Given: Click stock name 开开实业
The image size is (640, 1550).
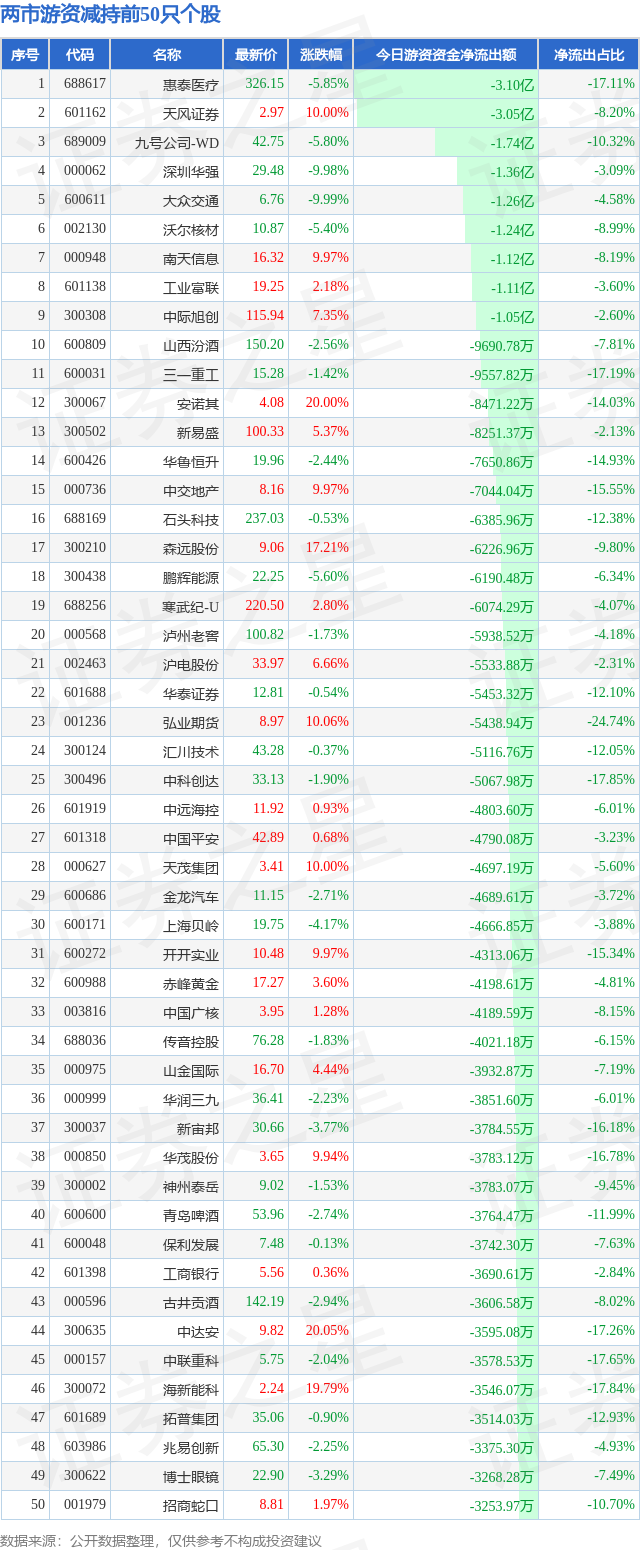Looking at the screenshot, I should [x=191, y=954].
